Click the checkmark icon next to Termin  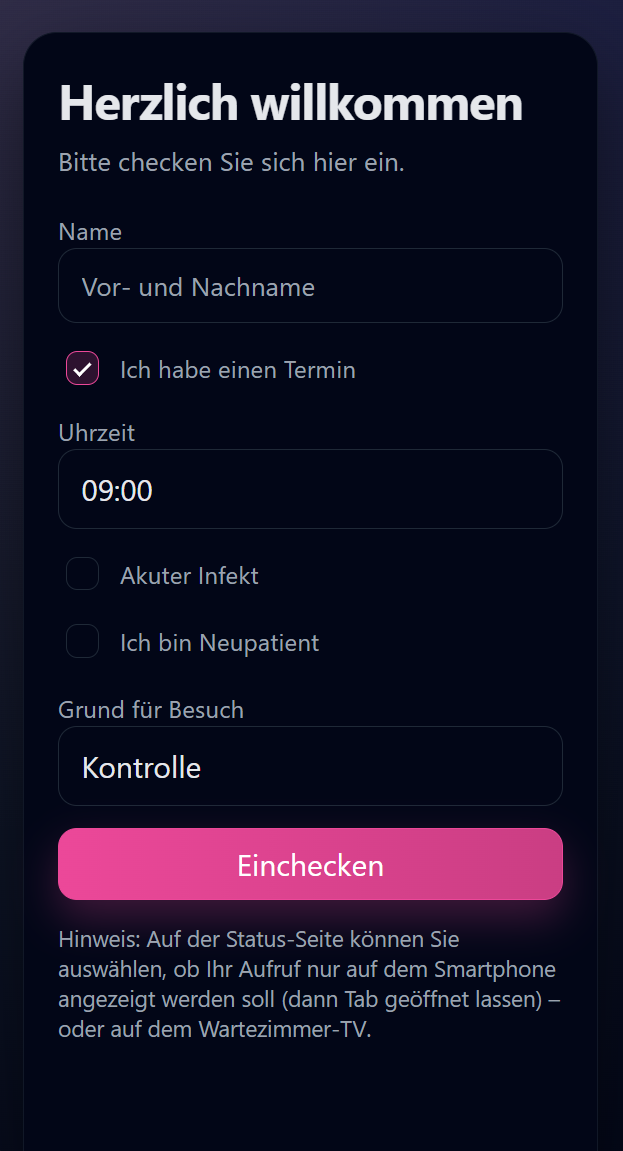pos(82,368)
